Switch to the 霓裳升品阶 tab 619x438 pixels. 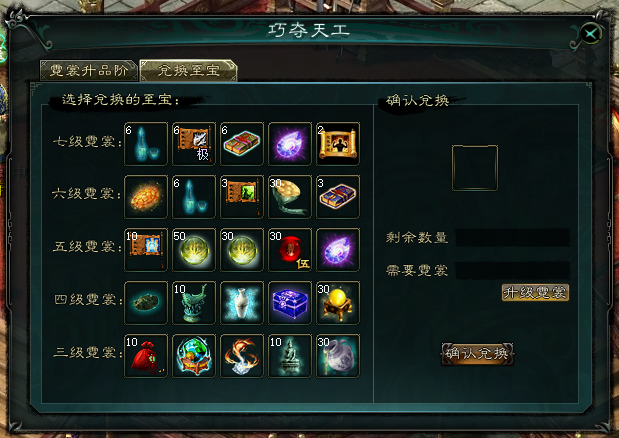pos(88,71)
